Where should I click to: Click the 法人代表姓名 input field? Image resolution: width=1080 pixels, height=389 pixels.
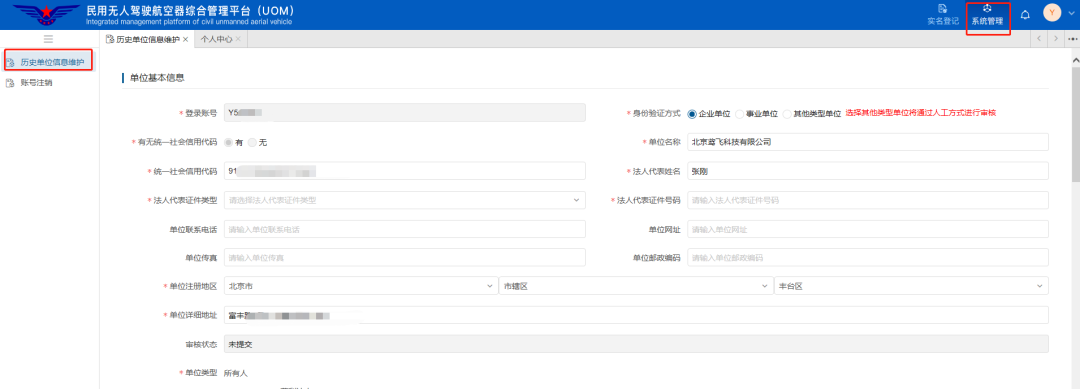868,171
